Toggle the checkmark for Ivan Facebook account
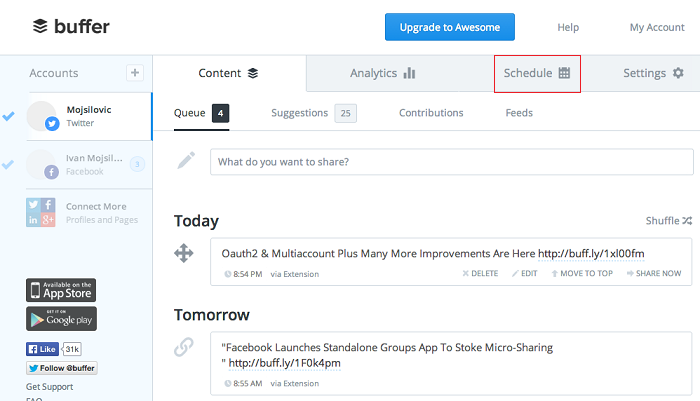 (9, 164)
